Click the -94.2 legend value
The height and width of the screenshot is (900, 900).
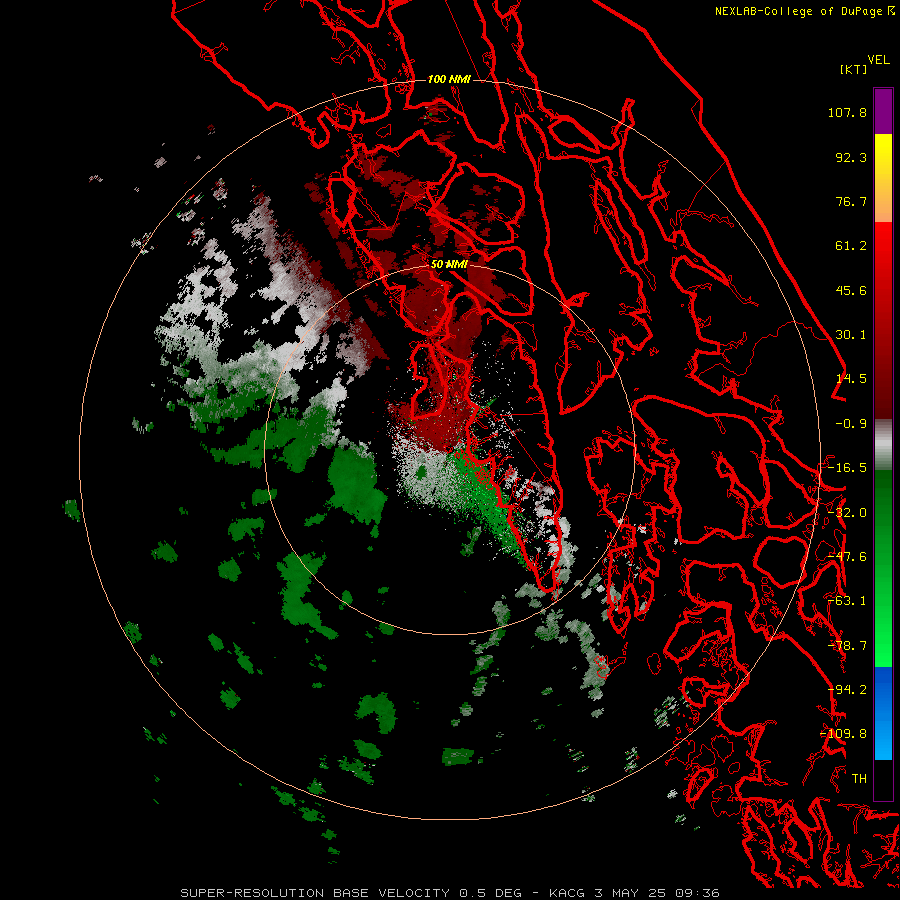[x=847, y=690]
